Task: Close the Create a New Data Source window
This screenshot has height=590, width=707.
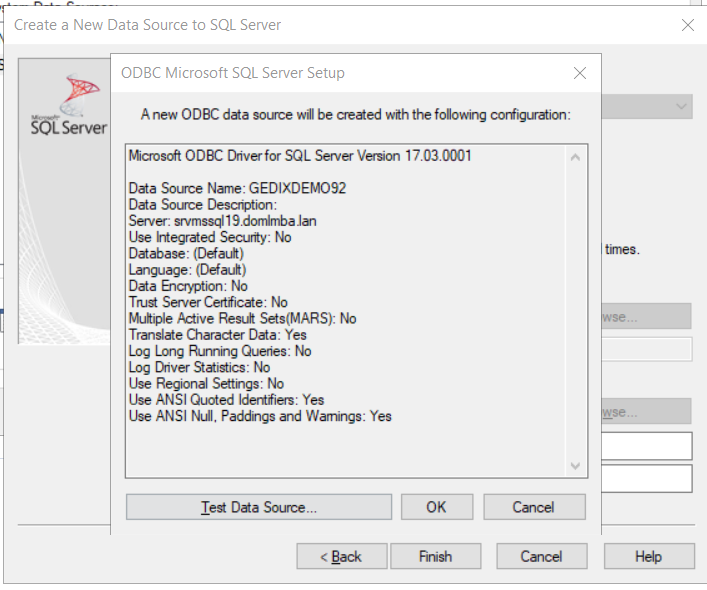Action: click(x=687, y=25)
